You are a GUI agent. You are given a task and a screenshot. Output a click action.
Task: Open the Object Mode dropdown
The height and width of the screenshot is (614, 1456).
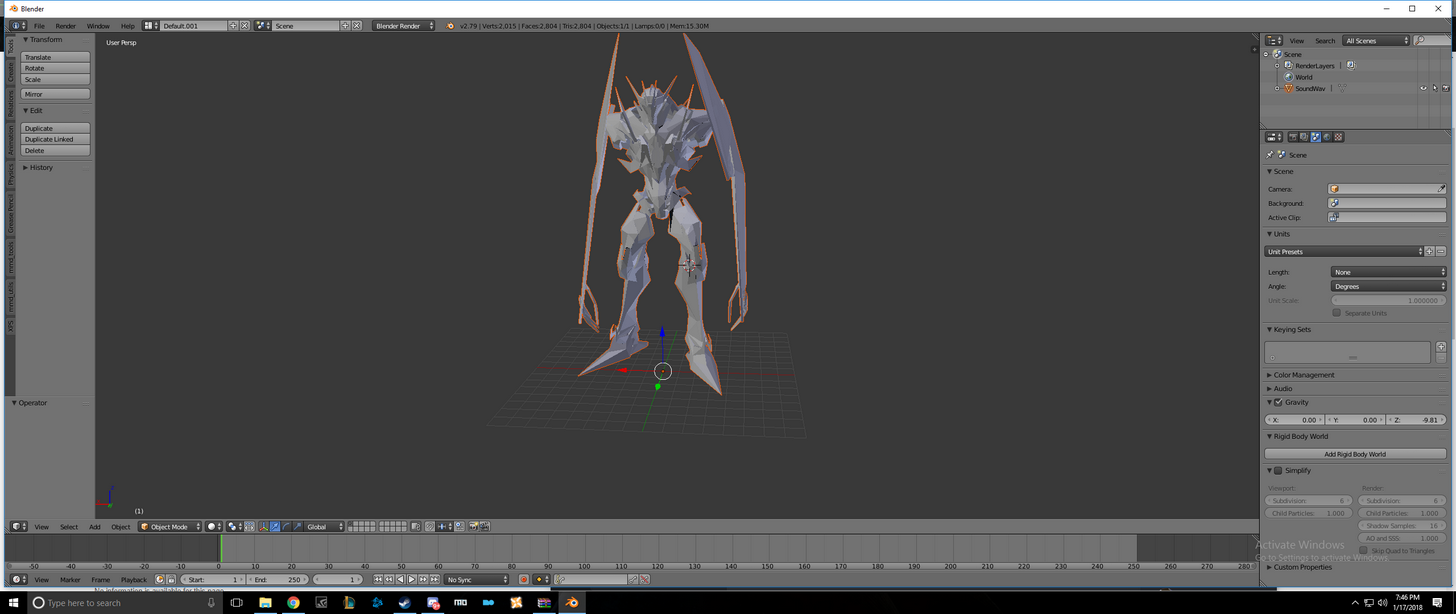coord(170,526)
